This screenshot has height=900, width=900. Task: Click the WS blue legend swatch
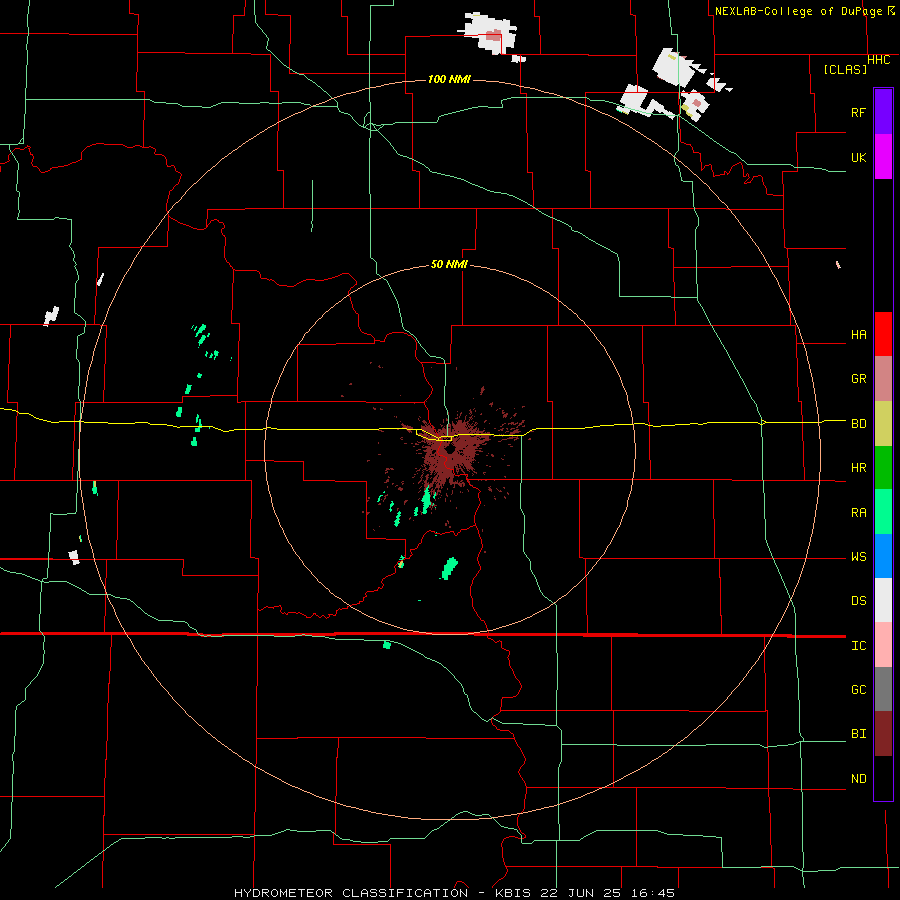(883, 556)
